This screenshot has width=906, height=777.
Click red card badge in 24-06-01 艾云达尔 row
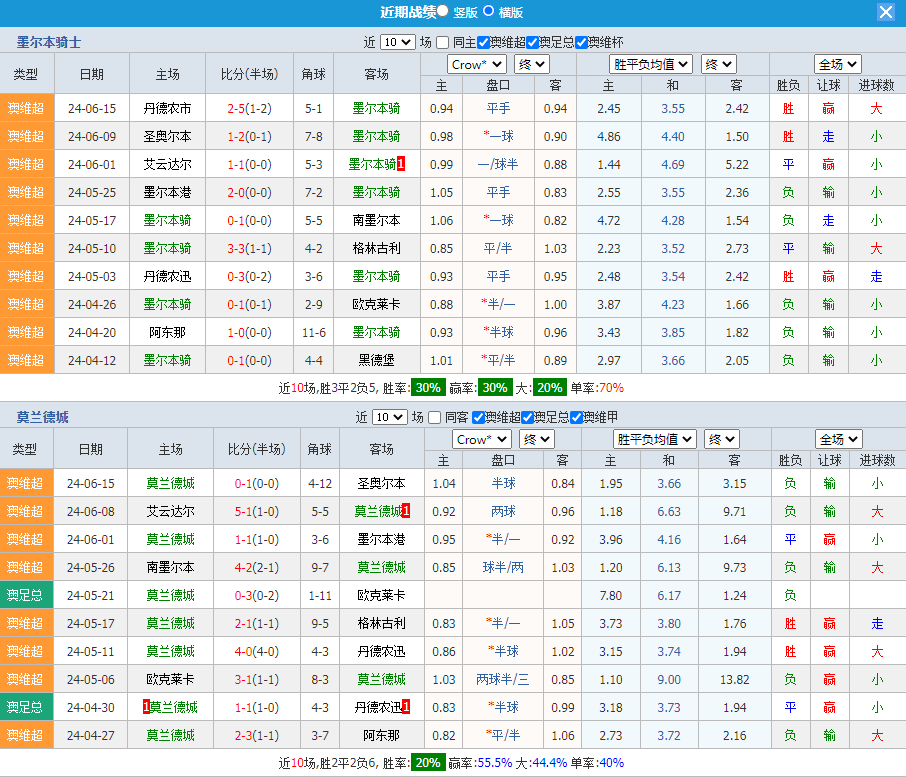click(401, 164)
